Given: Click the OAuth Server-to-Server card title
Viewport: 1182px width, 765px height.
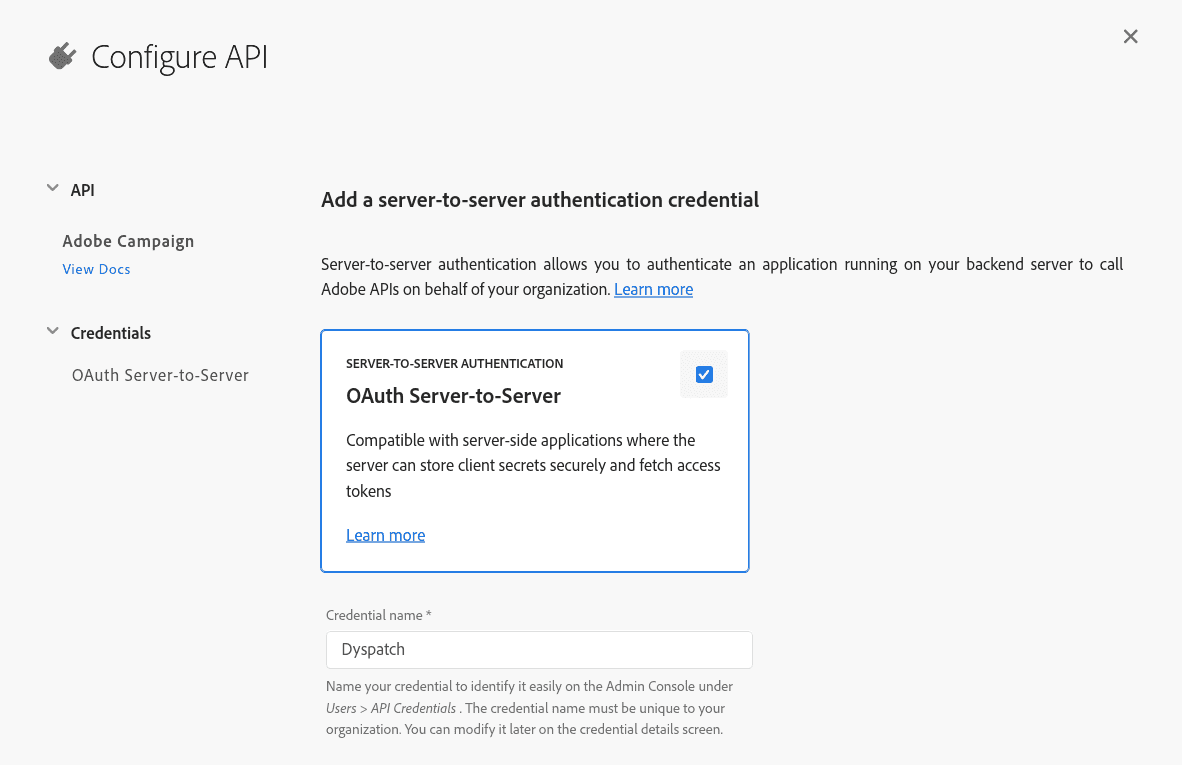Looking at the screenshot, I should coord(454,396).
